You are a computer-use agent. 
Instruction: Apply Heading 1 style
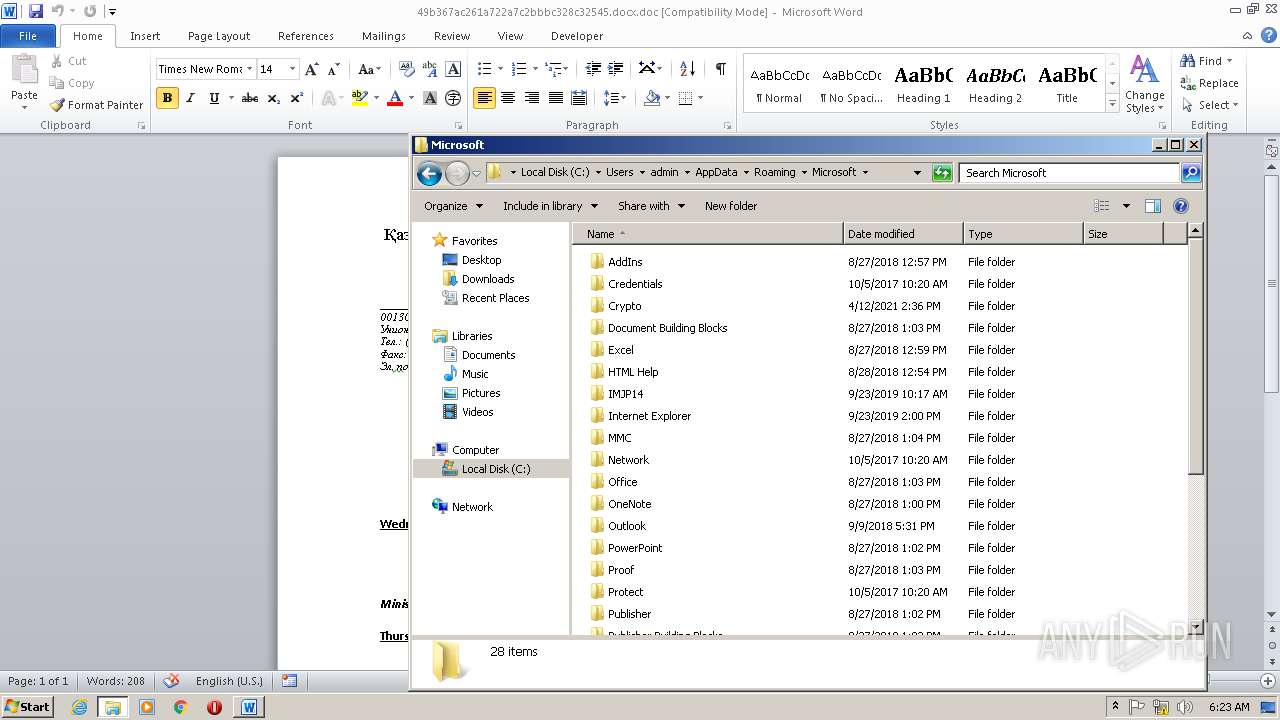[x=924, y=84]
